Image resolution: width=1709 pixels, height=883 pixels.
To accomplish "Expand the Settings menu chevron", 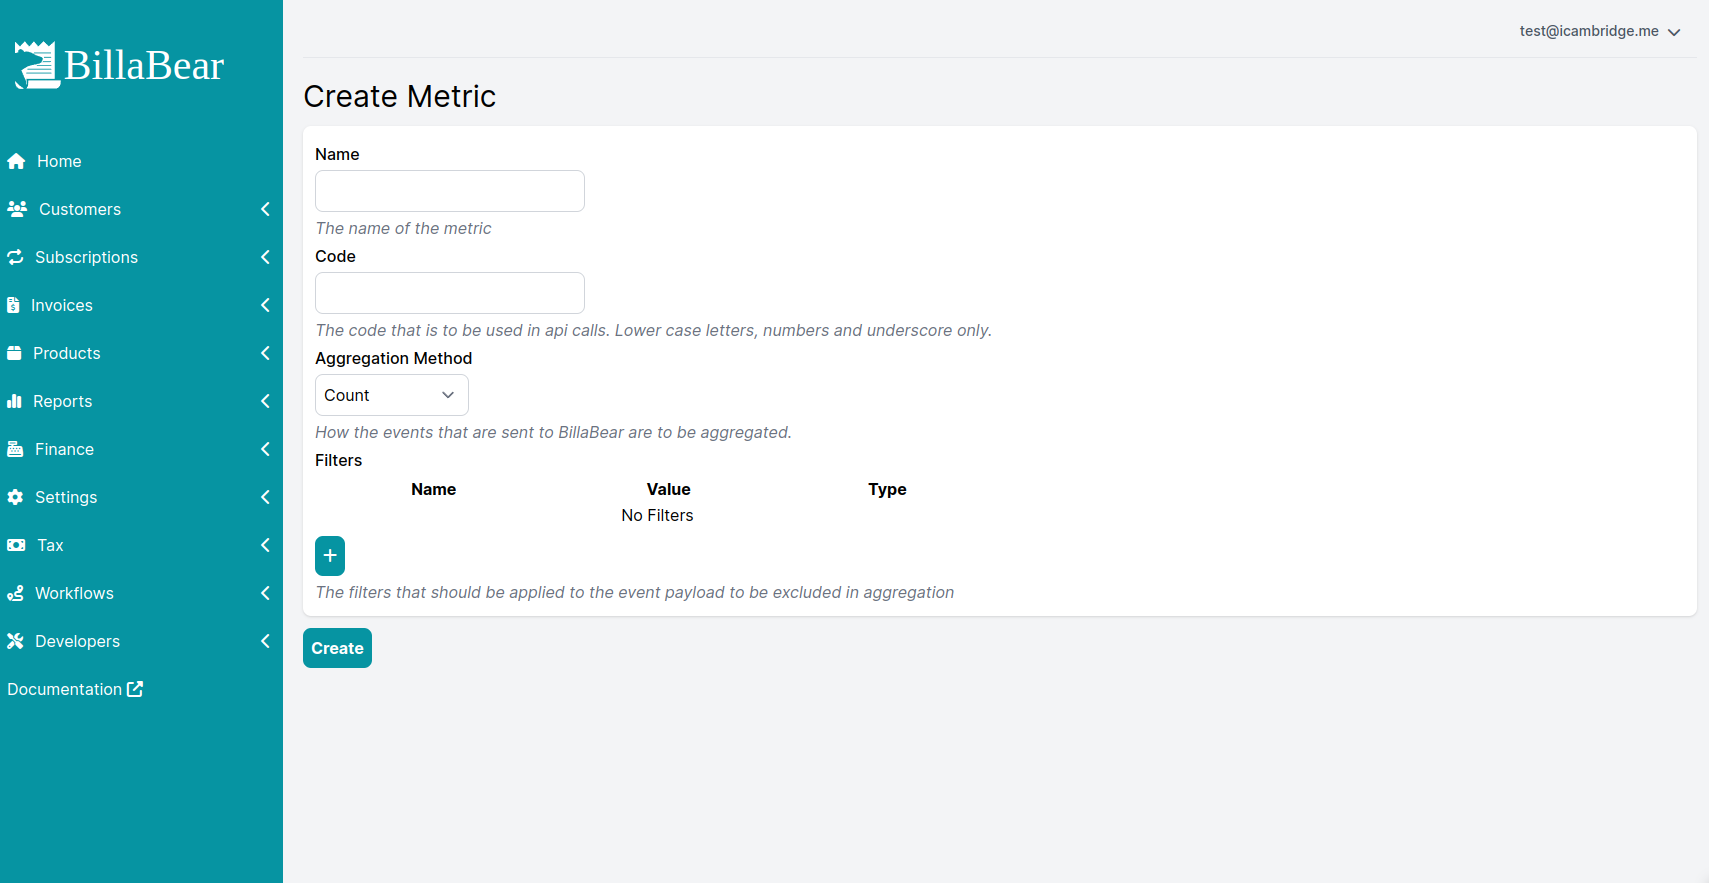I will point(265,497).
